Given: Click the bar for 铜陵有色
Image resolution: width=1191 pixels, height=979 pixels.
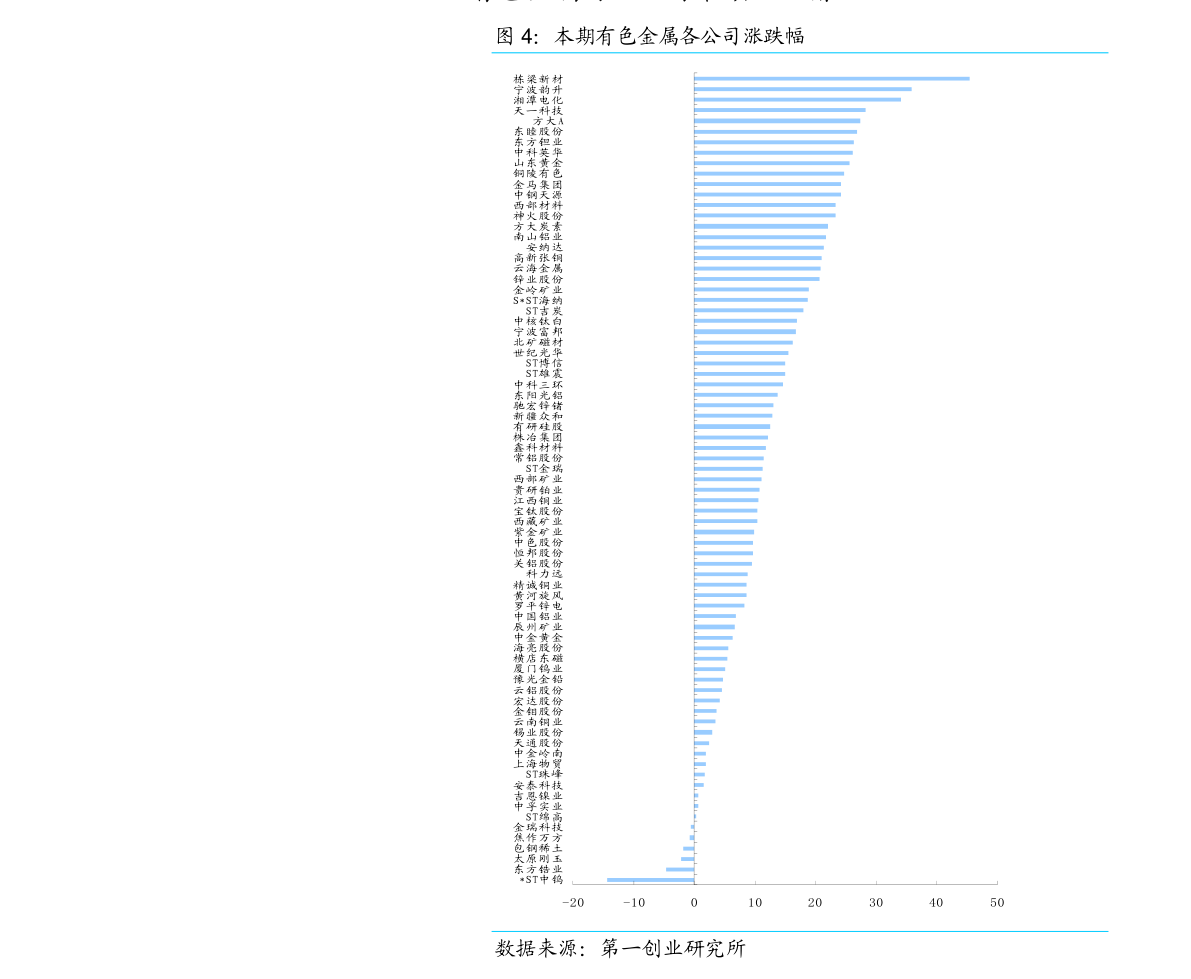Looking at the screenshot, I should (x=769, y=174).
